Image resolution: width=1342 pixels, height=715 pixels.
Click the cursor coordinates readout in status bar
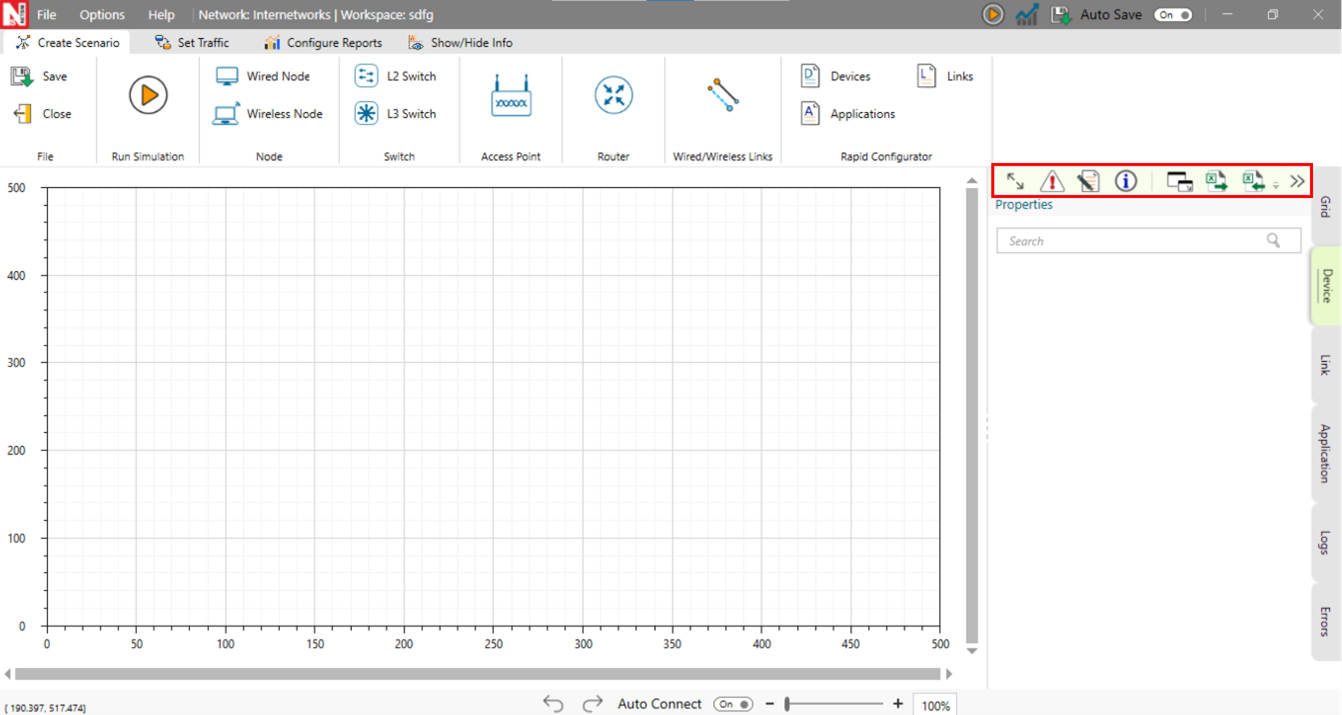[x=46, y=708]
